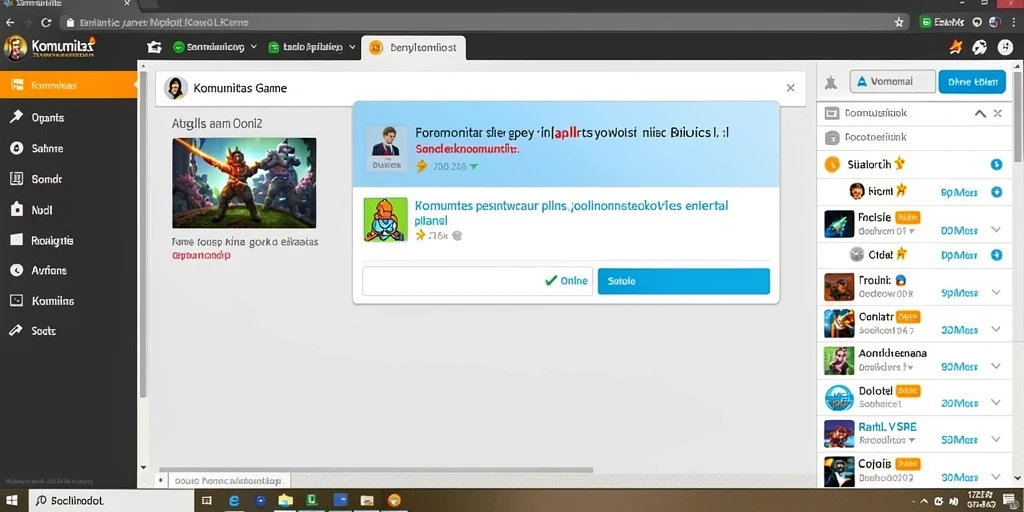This screenshot has height=512, width=1024.
Task: Expand the chevron next to Froulnk row
Action: 996,293
